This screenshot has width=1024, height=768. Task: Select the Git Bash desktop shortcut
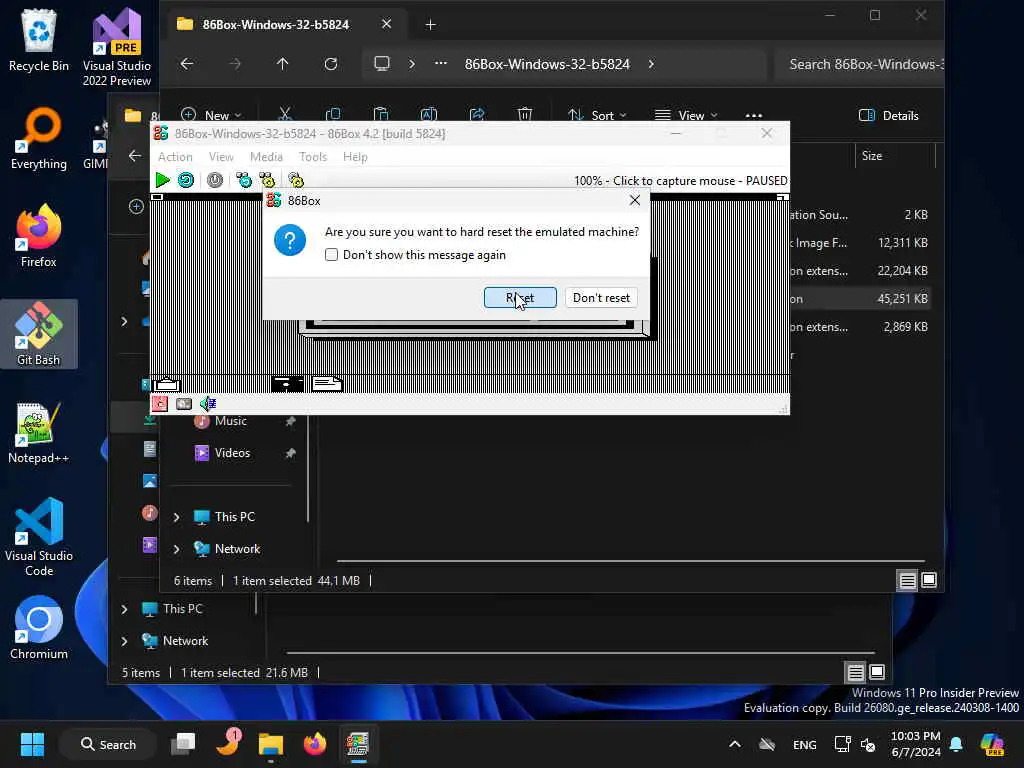(39, 334)
